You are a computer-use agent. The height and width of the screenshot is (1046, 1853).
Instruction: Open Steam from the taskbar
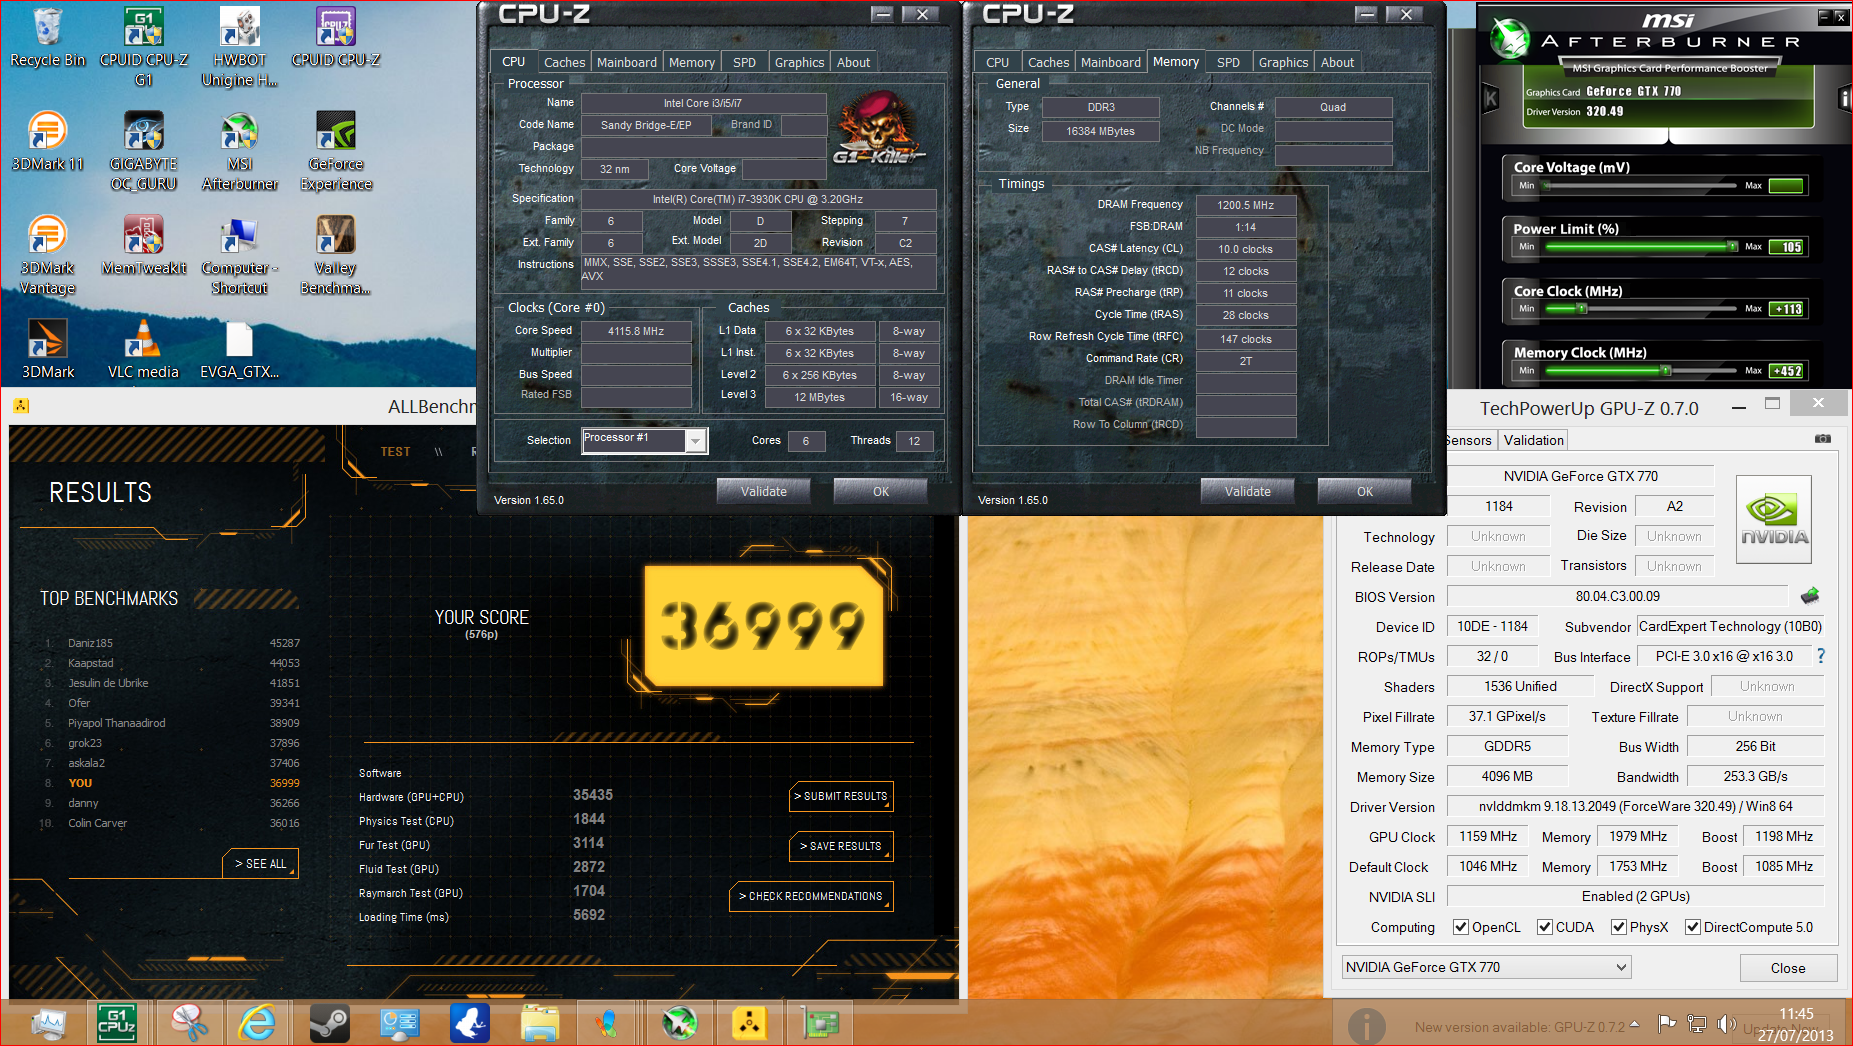coord(328,1023)
